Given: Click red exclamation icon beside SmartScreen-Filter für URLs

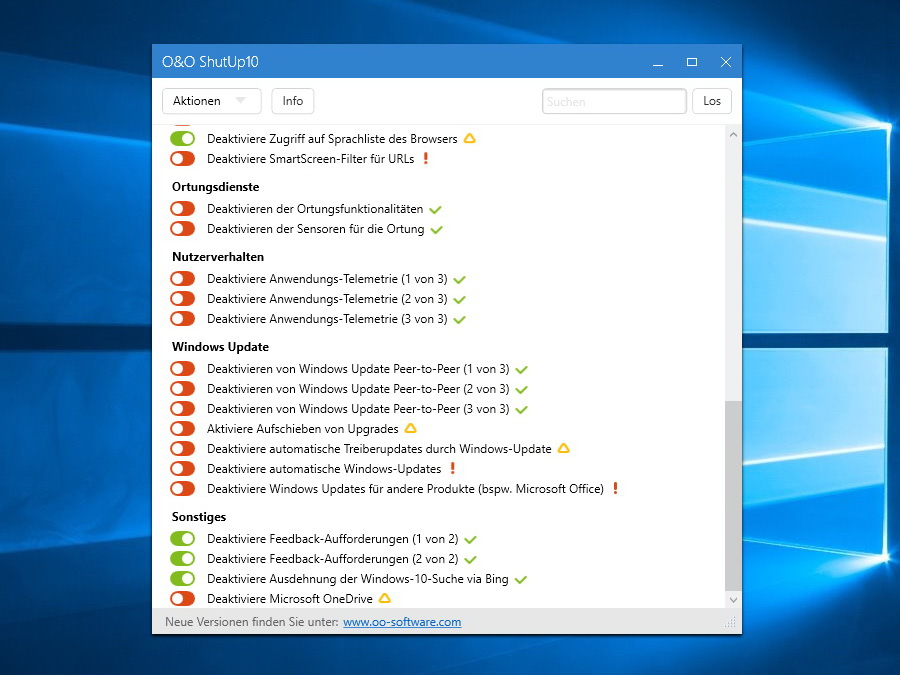Looking at the screenshot, I should pyautogui.click(x=426, y=158).
